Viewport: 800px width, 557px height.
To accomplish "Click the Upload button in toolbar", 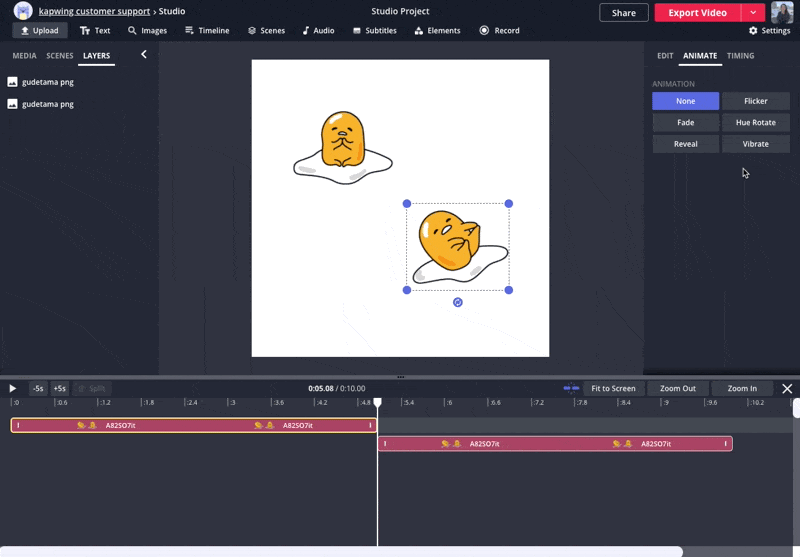I will pos(39,31).
